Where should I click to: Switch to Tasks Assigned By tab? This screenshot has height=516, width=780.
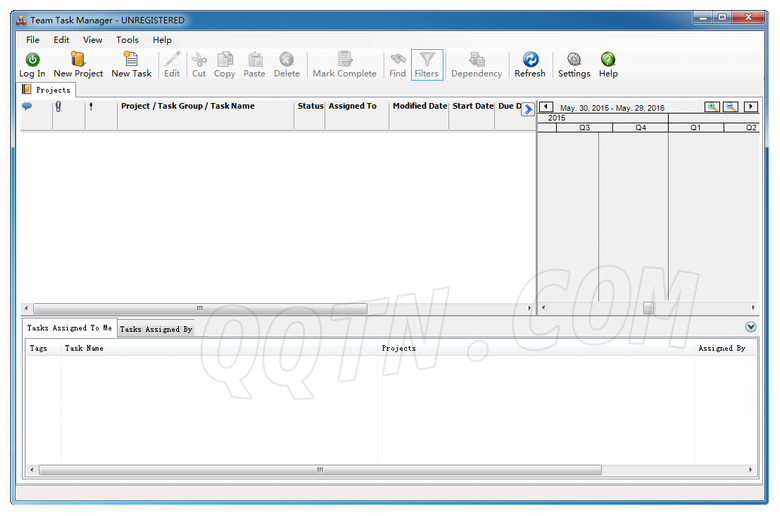tap(156, 329)
